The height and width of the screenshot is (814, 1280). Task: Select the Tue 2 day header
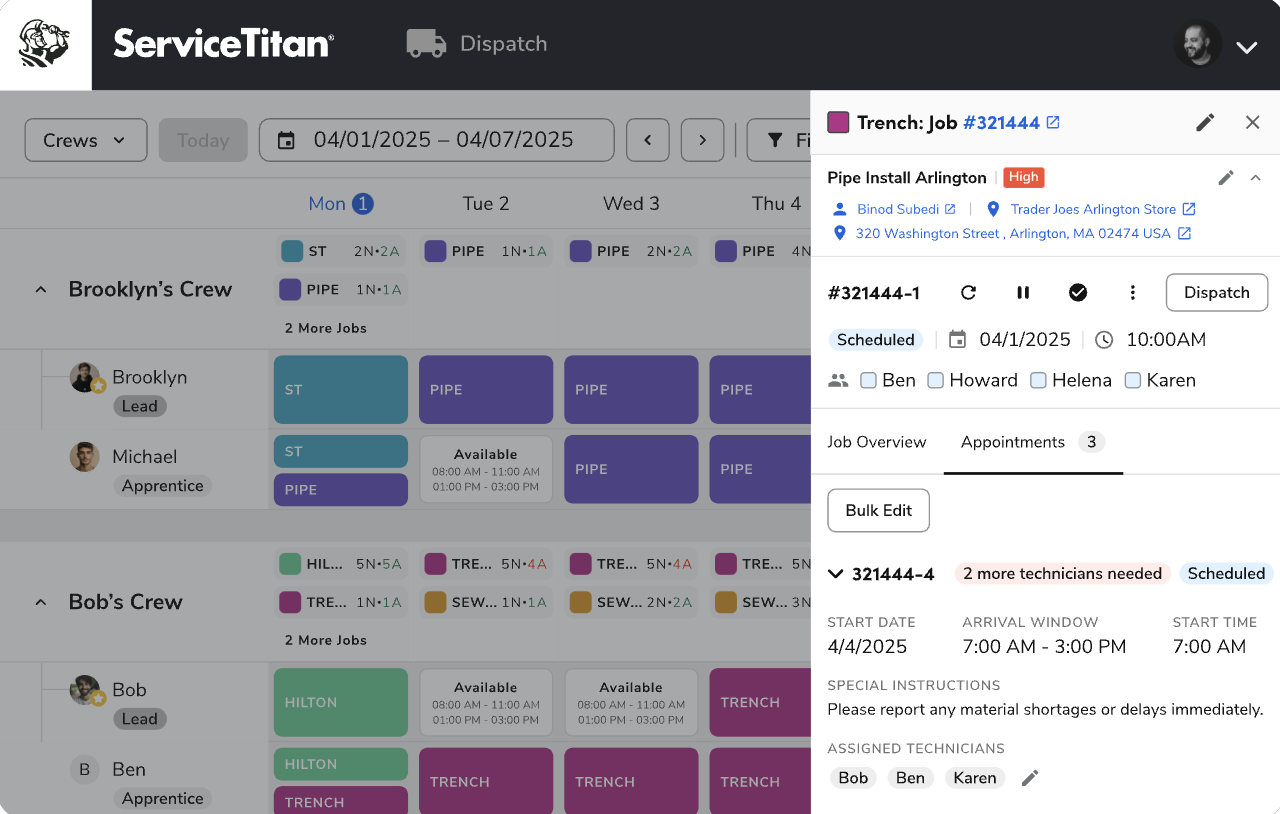point(486,204)
